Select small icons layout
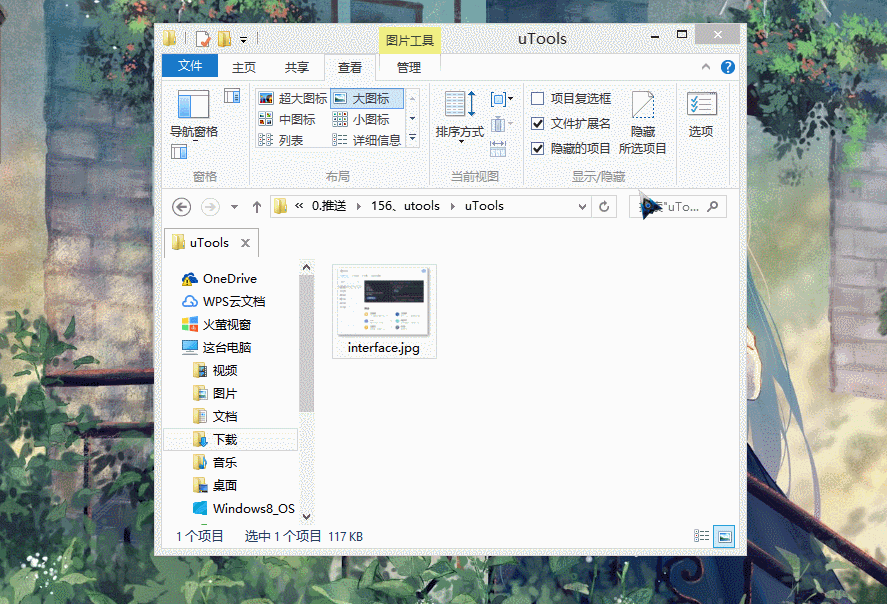 [361, 119]
